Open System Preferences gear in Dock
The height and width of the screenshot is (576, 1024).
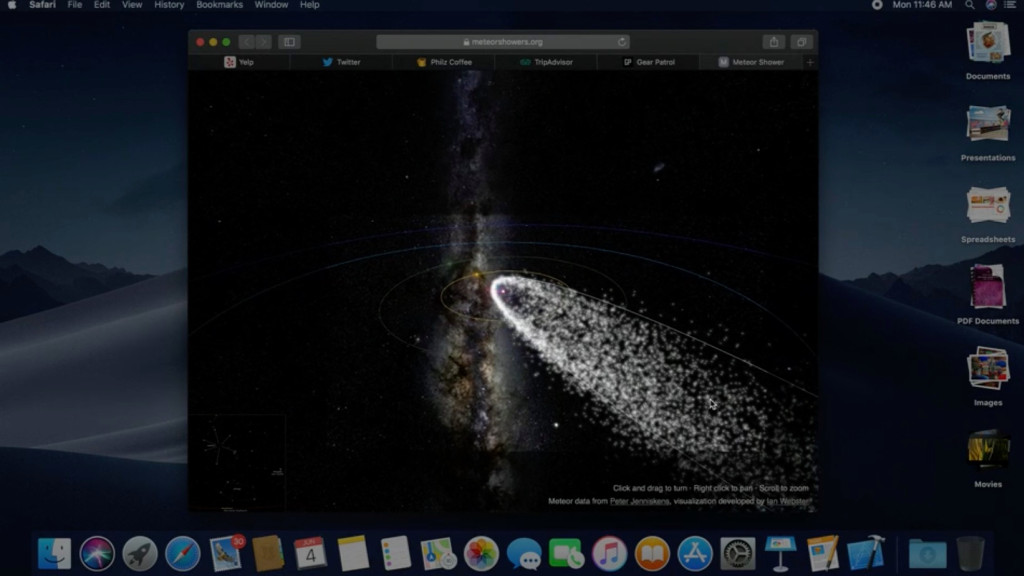pyautogui.click(x=737, y=553)
